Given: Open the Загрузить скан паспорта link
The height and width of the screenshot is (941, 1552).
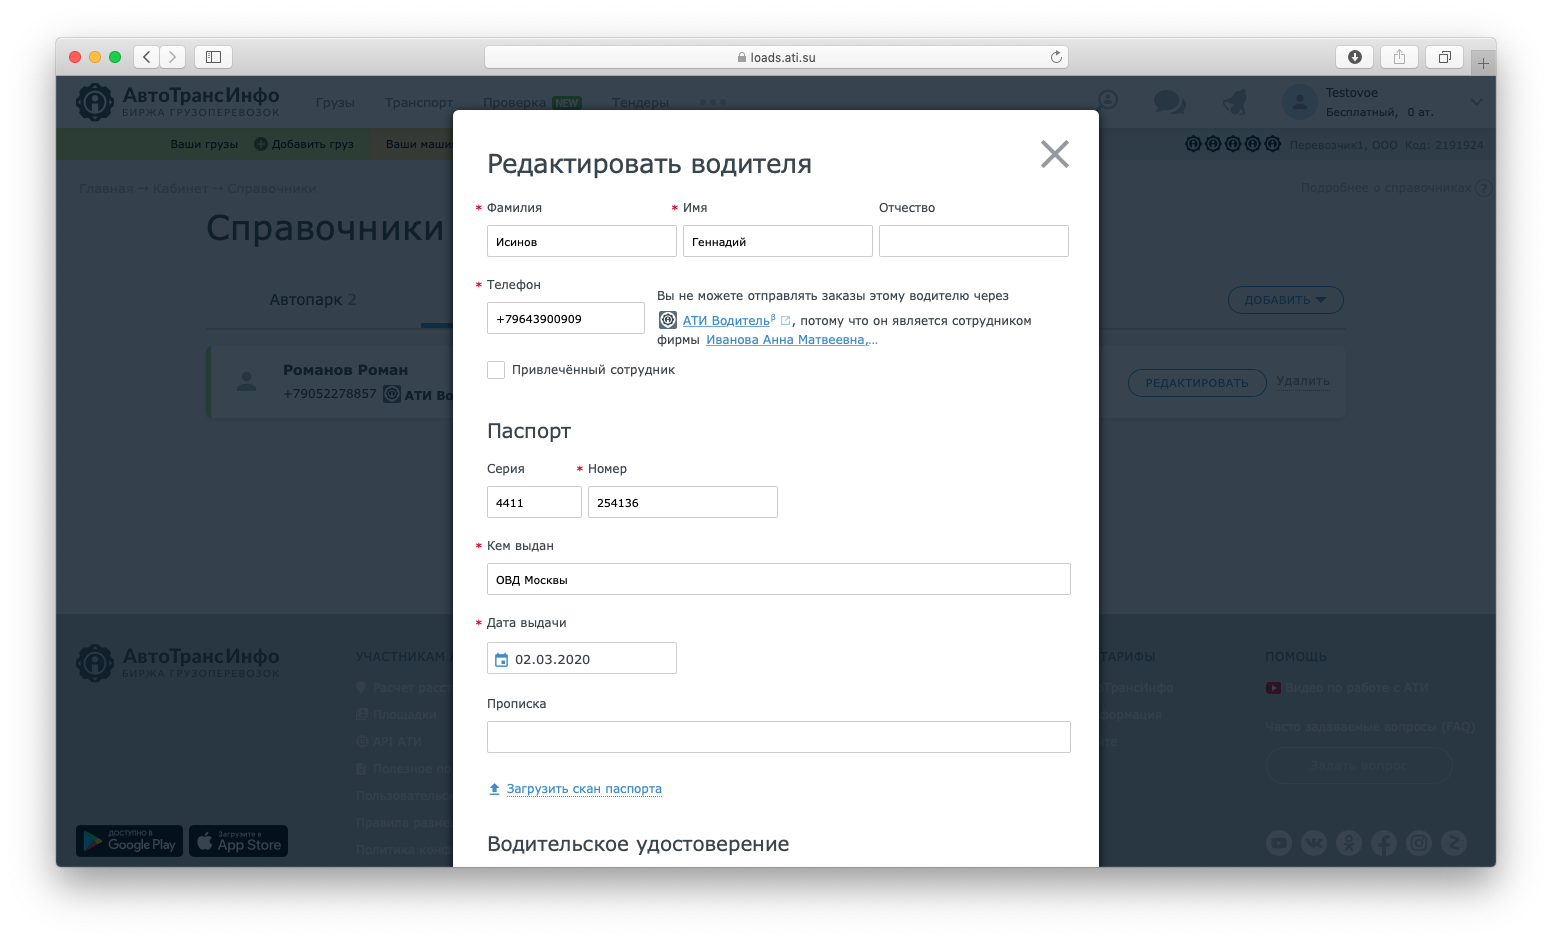Looking at the screenshot, I should click(584, 789).
